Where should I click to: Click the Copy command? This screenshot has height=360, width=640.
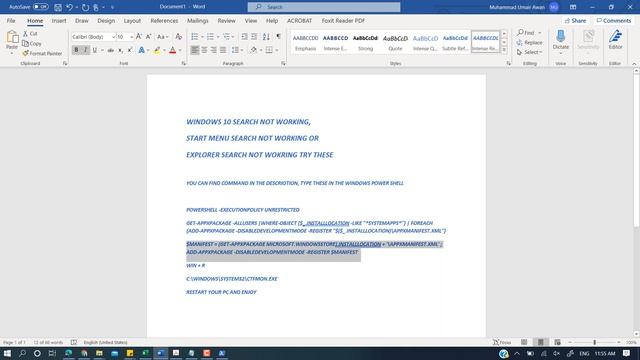(x=32, y=43)
